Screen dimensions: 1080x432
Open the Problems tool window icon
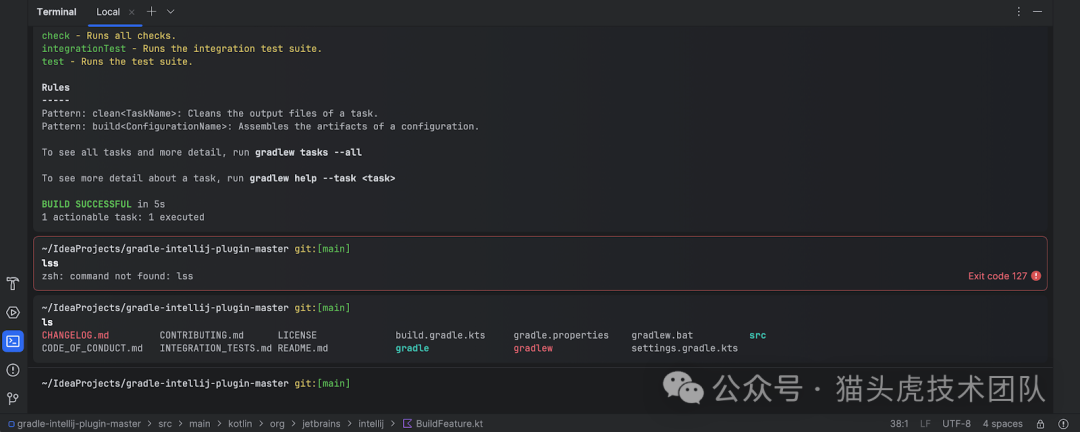[x=13, y=370]
